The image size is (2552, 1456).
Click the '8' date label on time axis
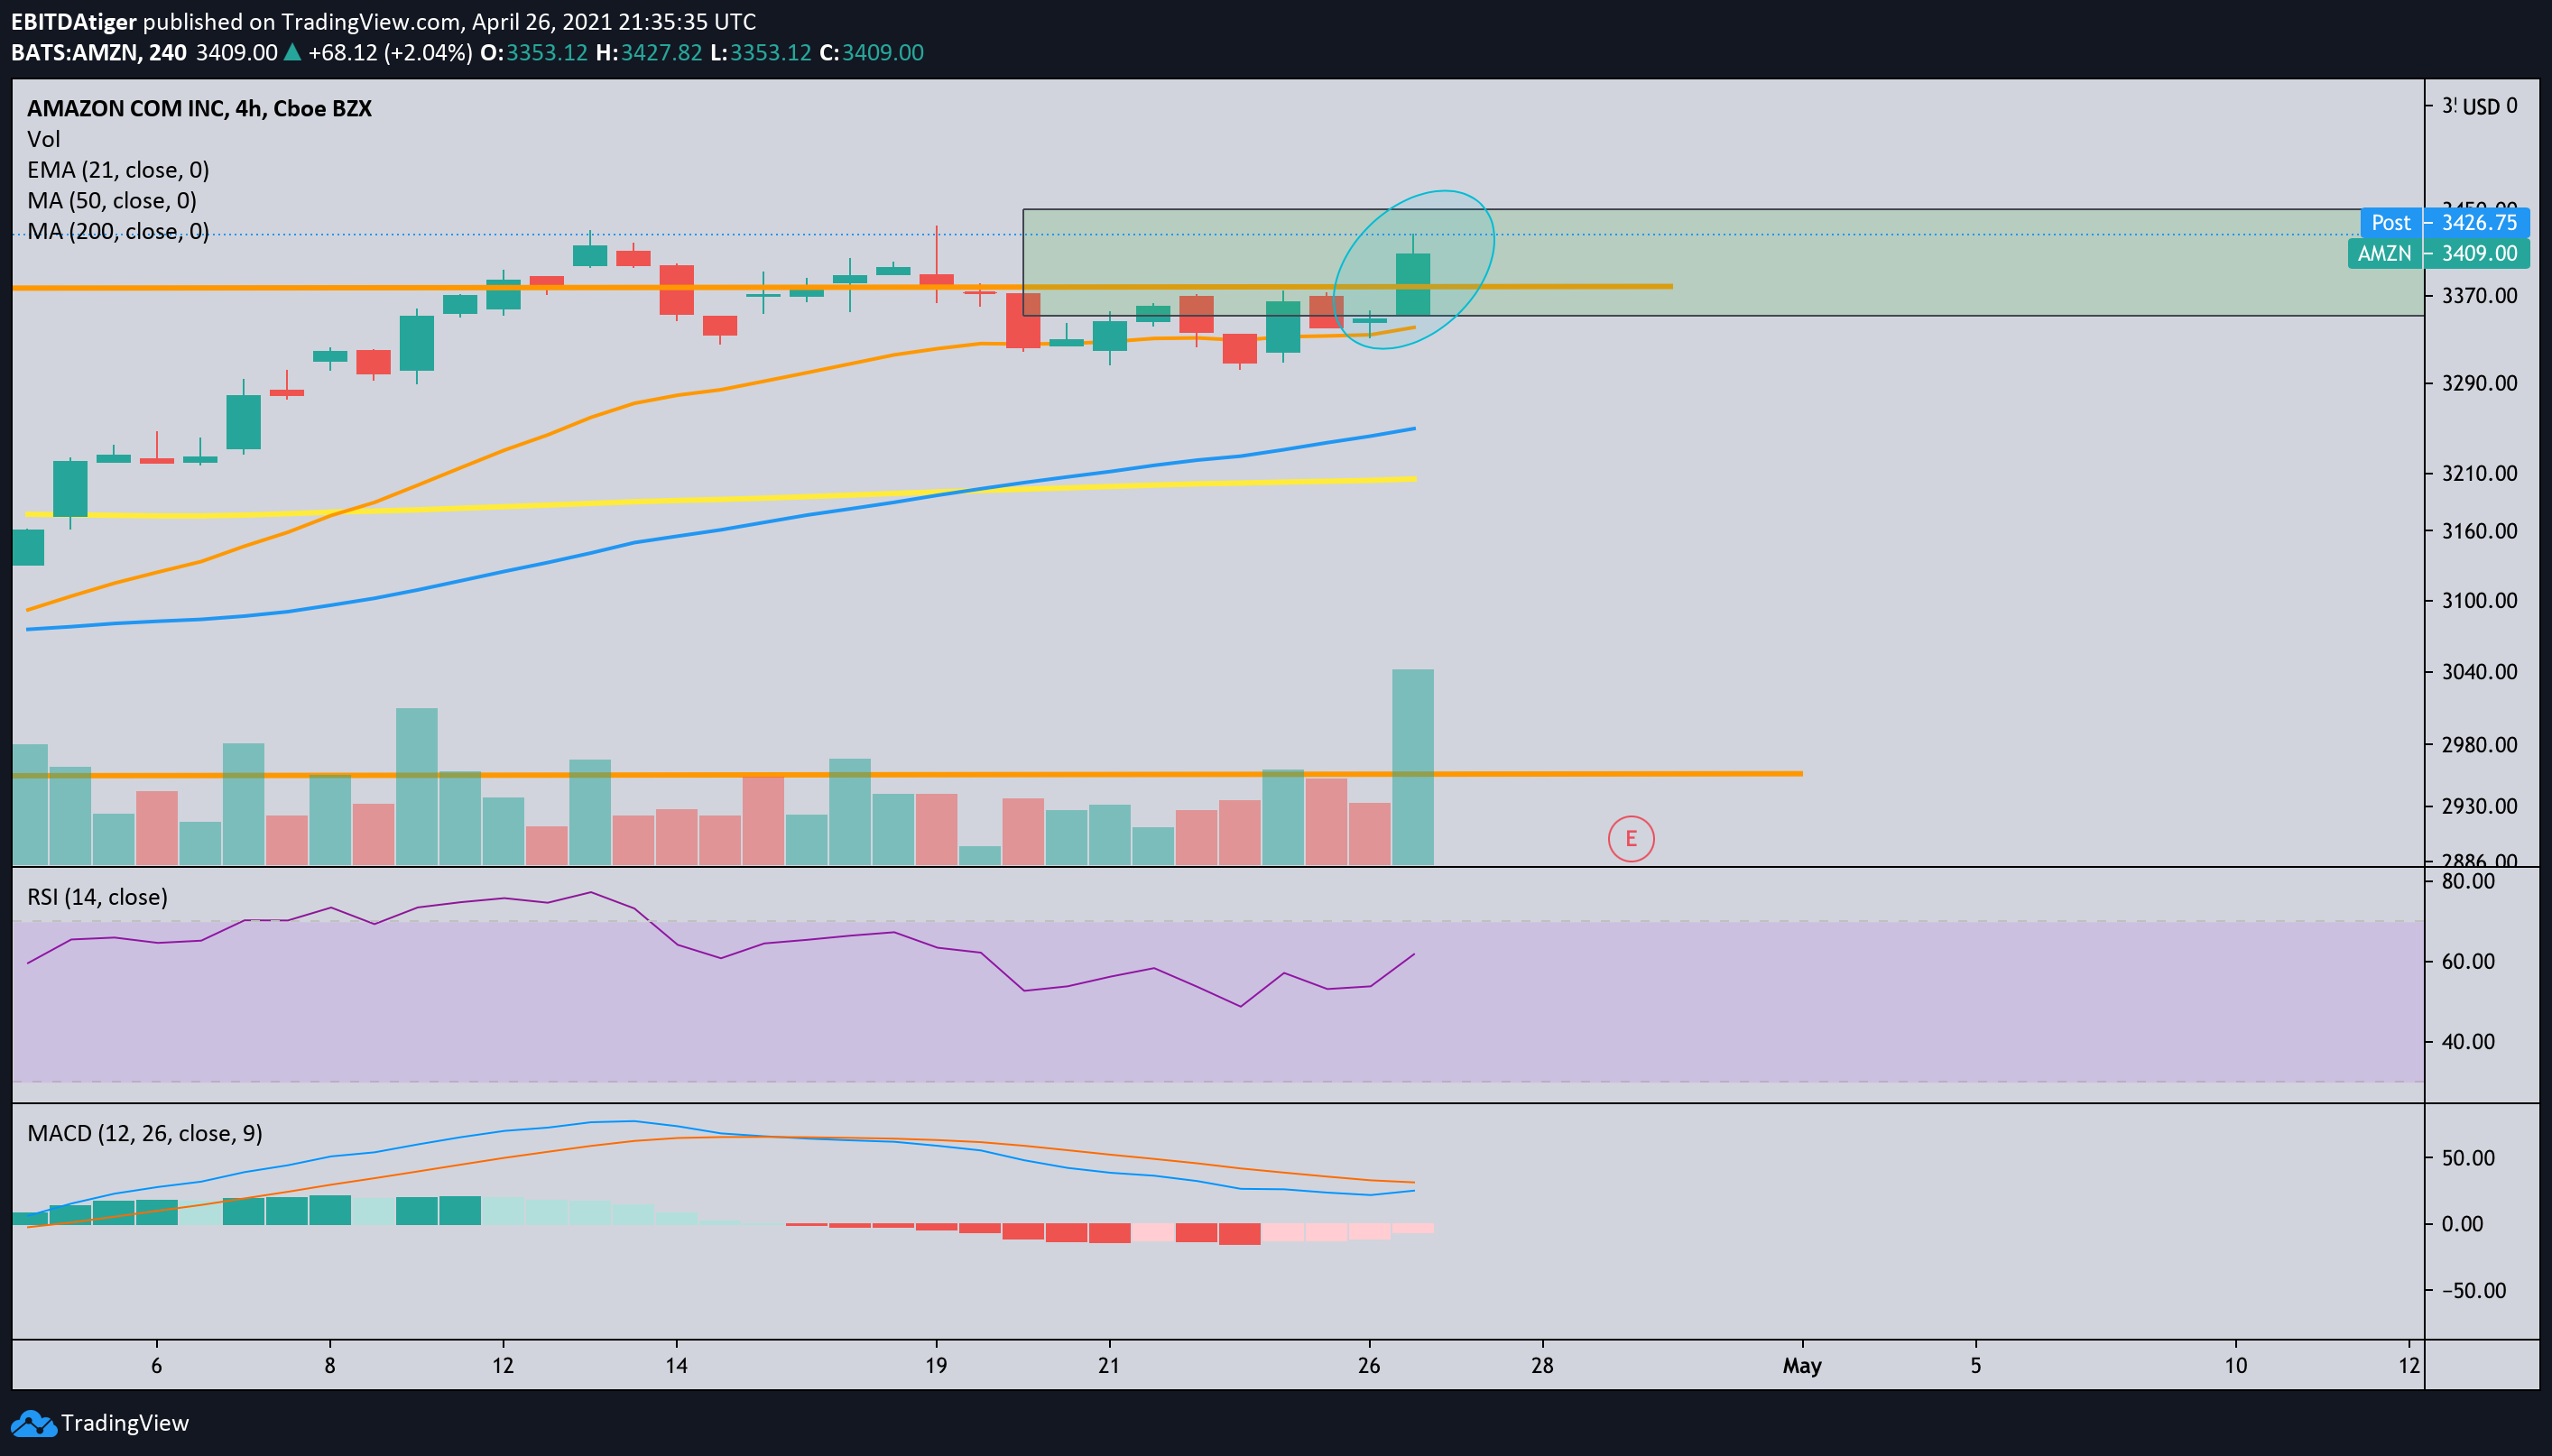point(330,1366)
